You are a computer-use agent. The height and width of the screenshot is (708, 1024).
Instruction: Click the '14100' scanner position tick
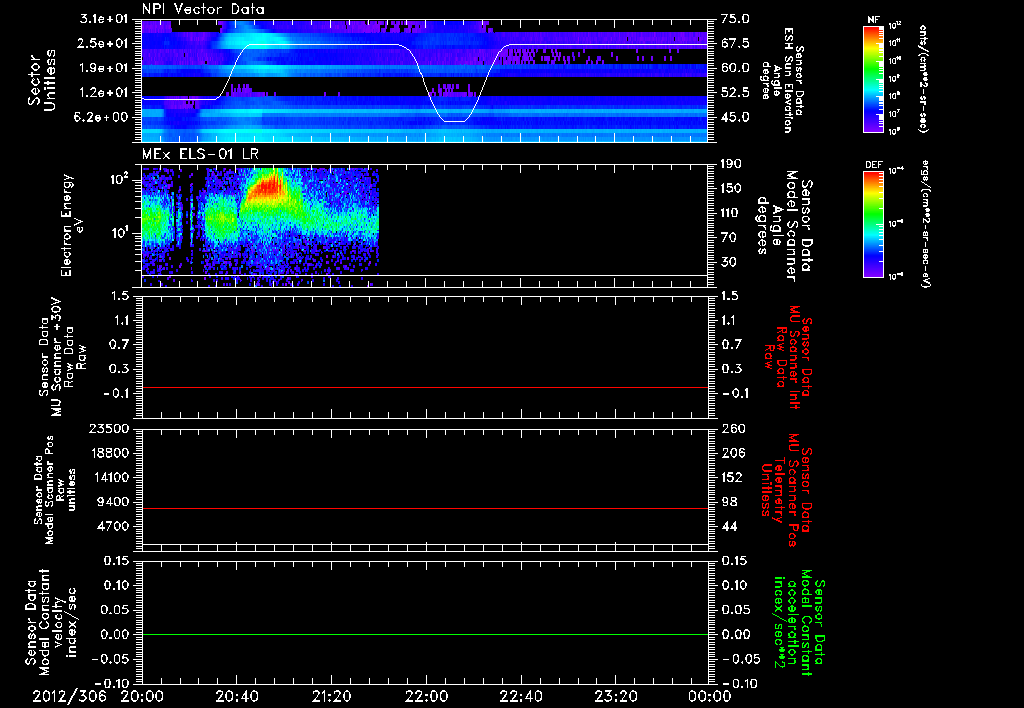111,477
